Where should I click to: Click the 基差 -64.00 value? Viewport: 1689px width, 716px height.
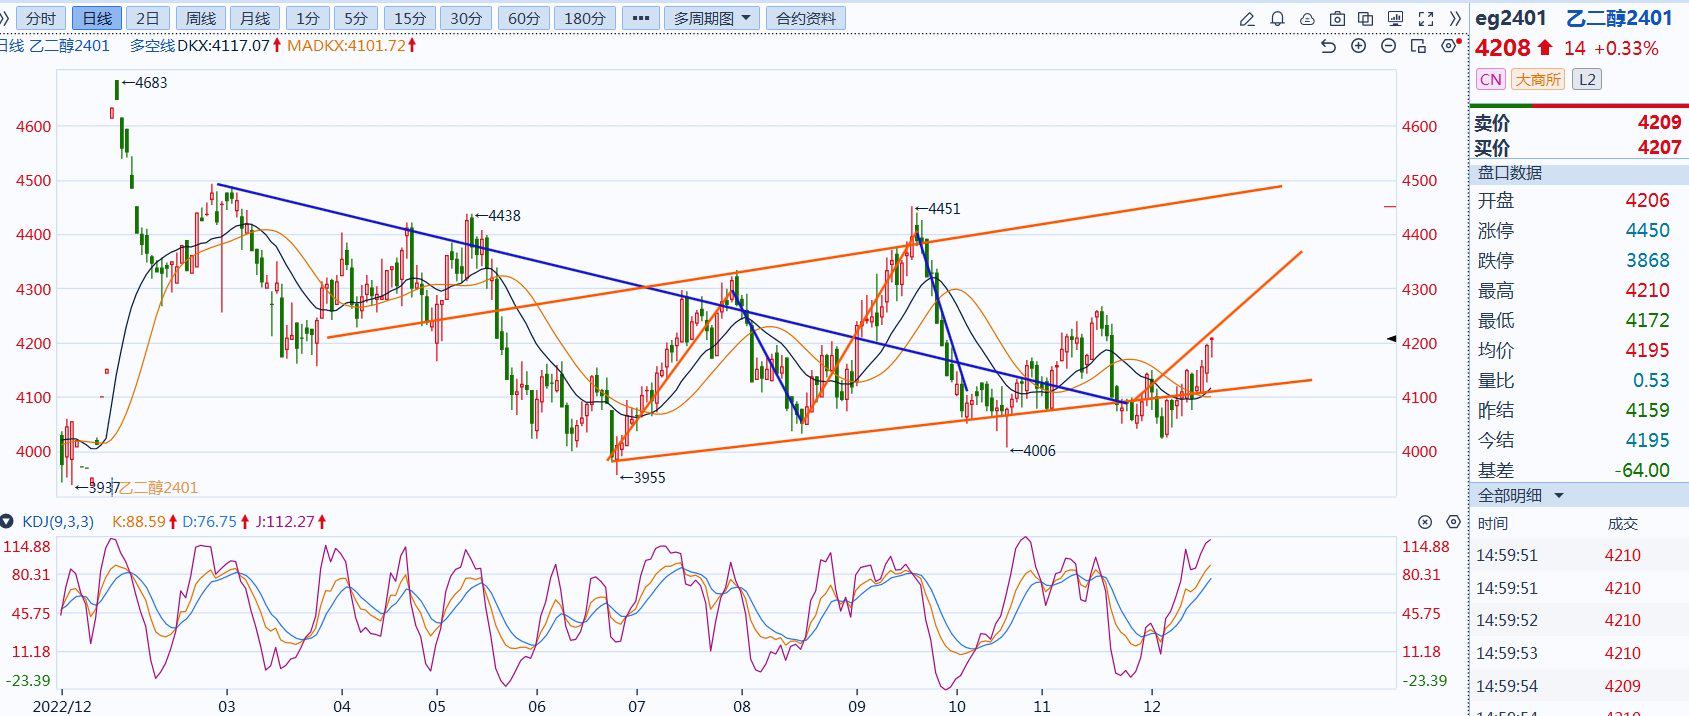coord(1641,470)
